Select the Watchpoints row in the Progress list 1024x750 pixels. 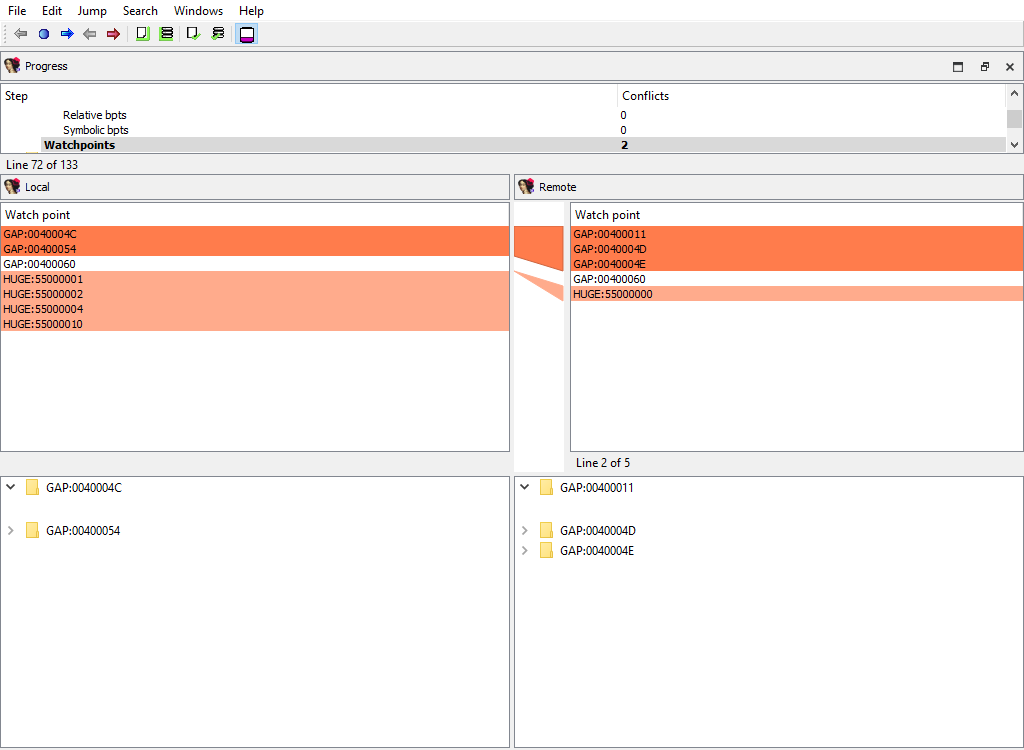(300, 144)
